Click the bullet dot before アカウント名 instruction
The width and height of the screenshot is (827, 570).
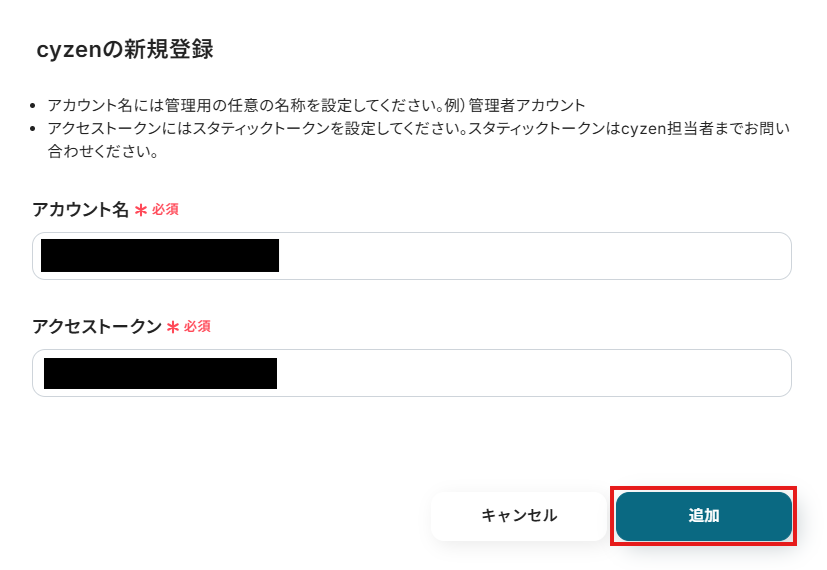tap(35, 105)
